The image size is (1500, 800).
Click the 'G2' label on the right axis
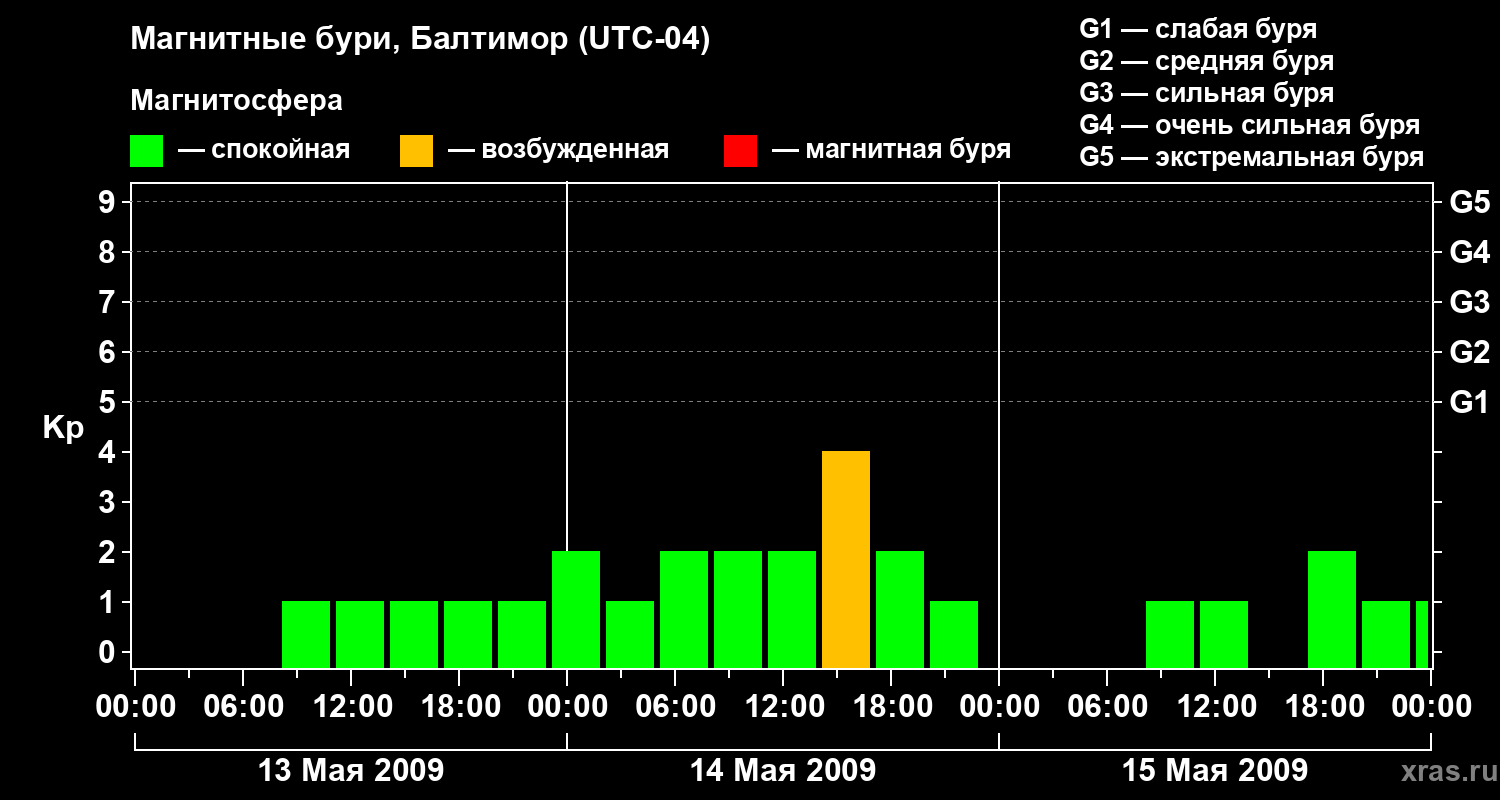click(1469, 352)
